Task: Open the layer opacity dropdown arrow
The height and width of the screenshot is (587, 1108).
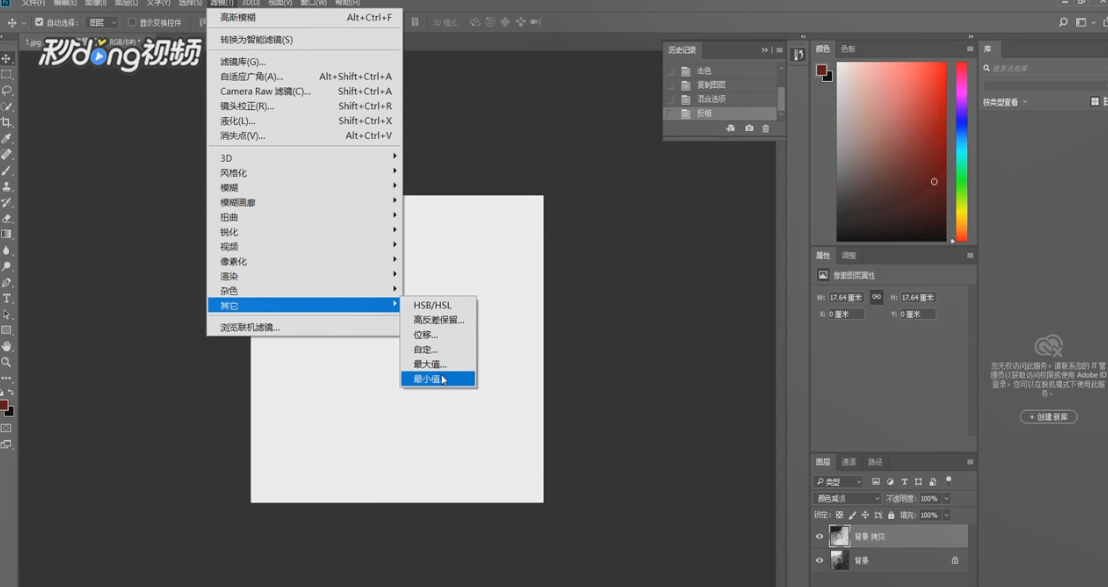Action: click(x=946, y=499)
